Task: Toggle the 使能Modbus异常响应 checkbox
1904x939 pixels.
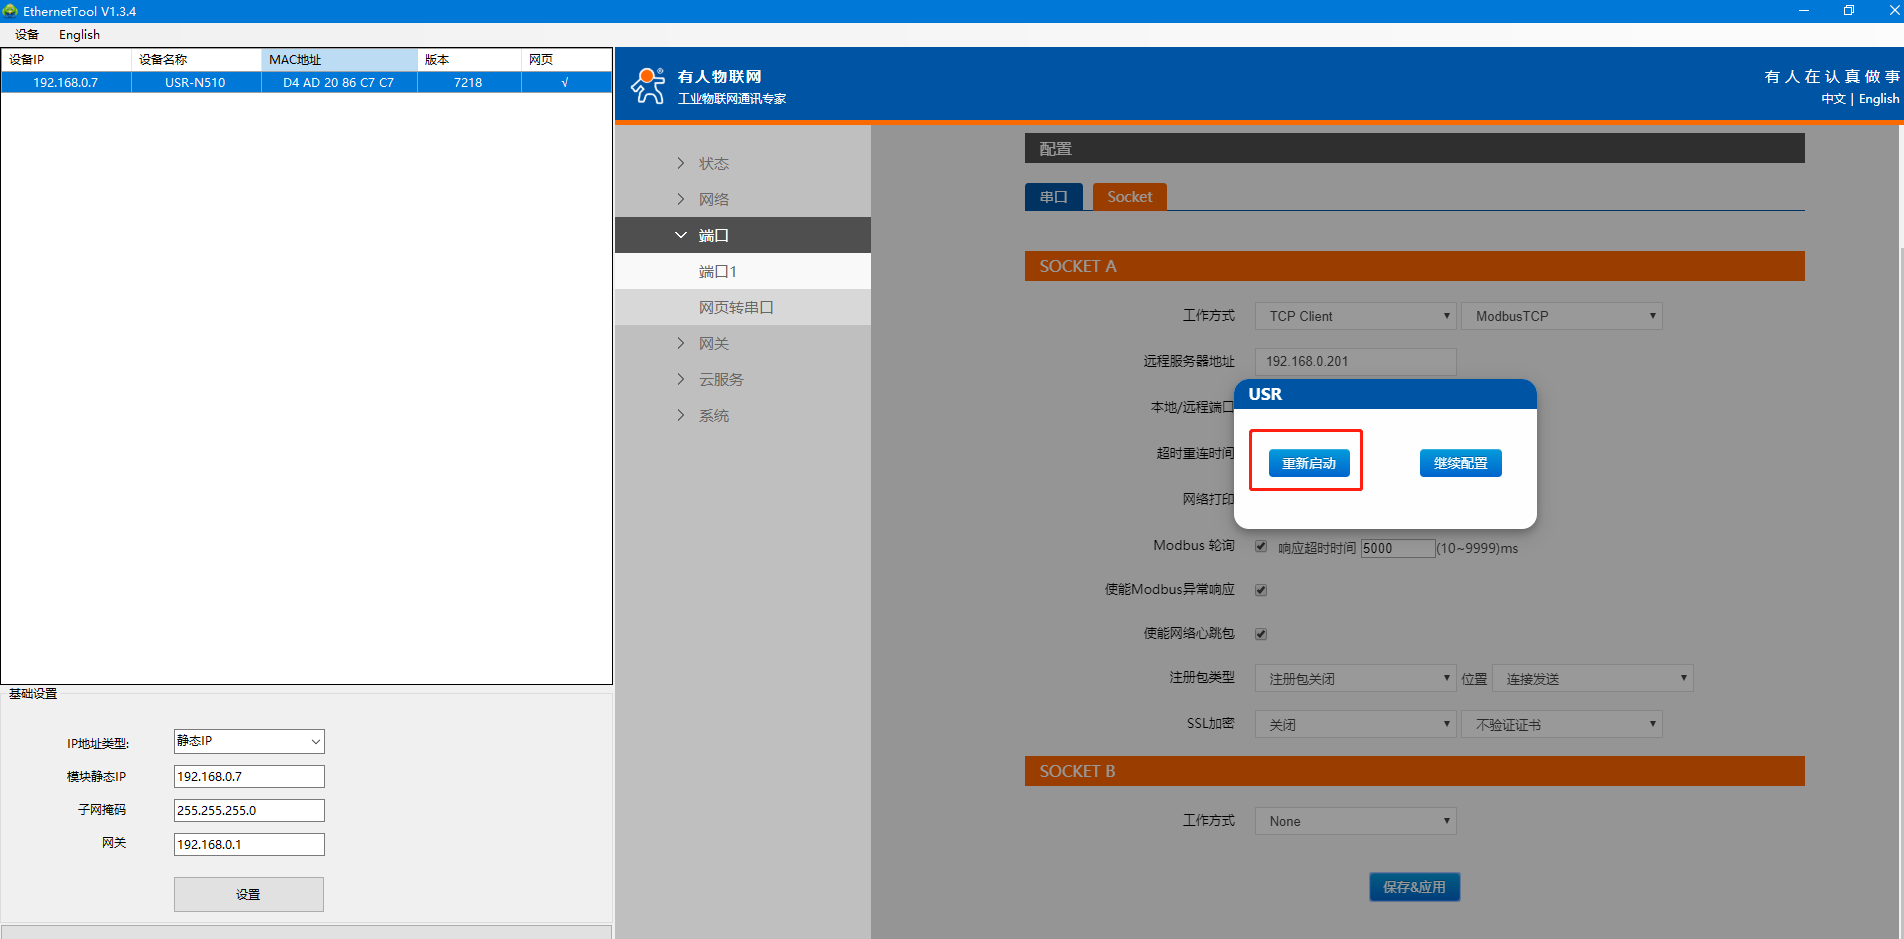Action: pyautogui.click(x=1261, y=590)
